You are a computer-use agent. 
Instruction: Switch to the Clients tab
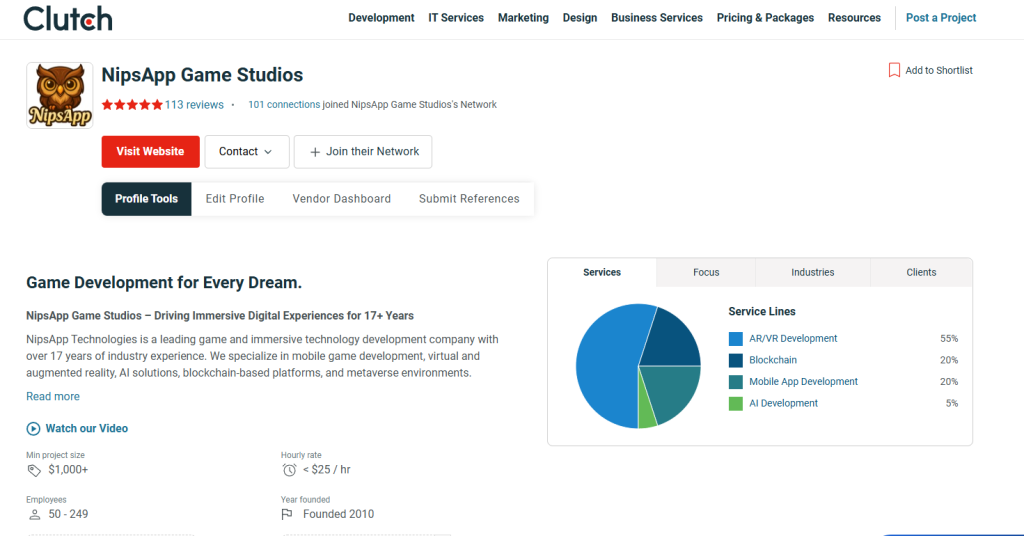[921, 272]
